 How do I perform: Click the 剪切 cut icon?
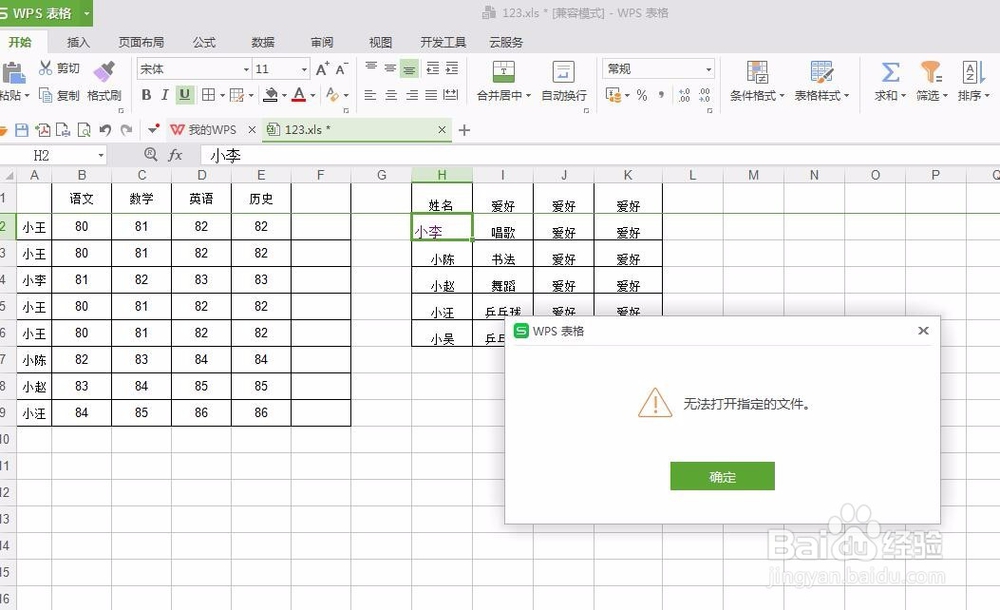coord(46,68)
